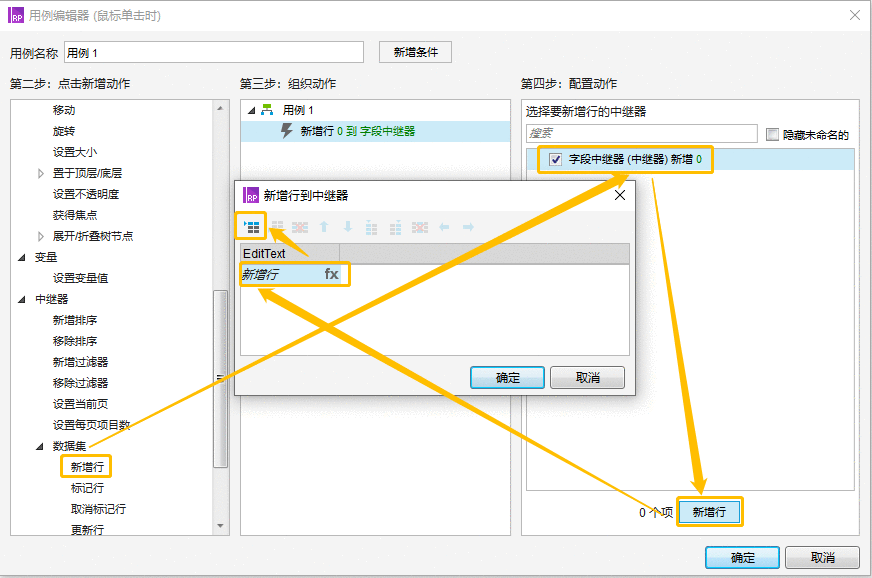
Task: Confirm the repeater dialog with 确定
Action: 507,378
